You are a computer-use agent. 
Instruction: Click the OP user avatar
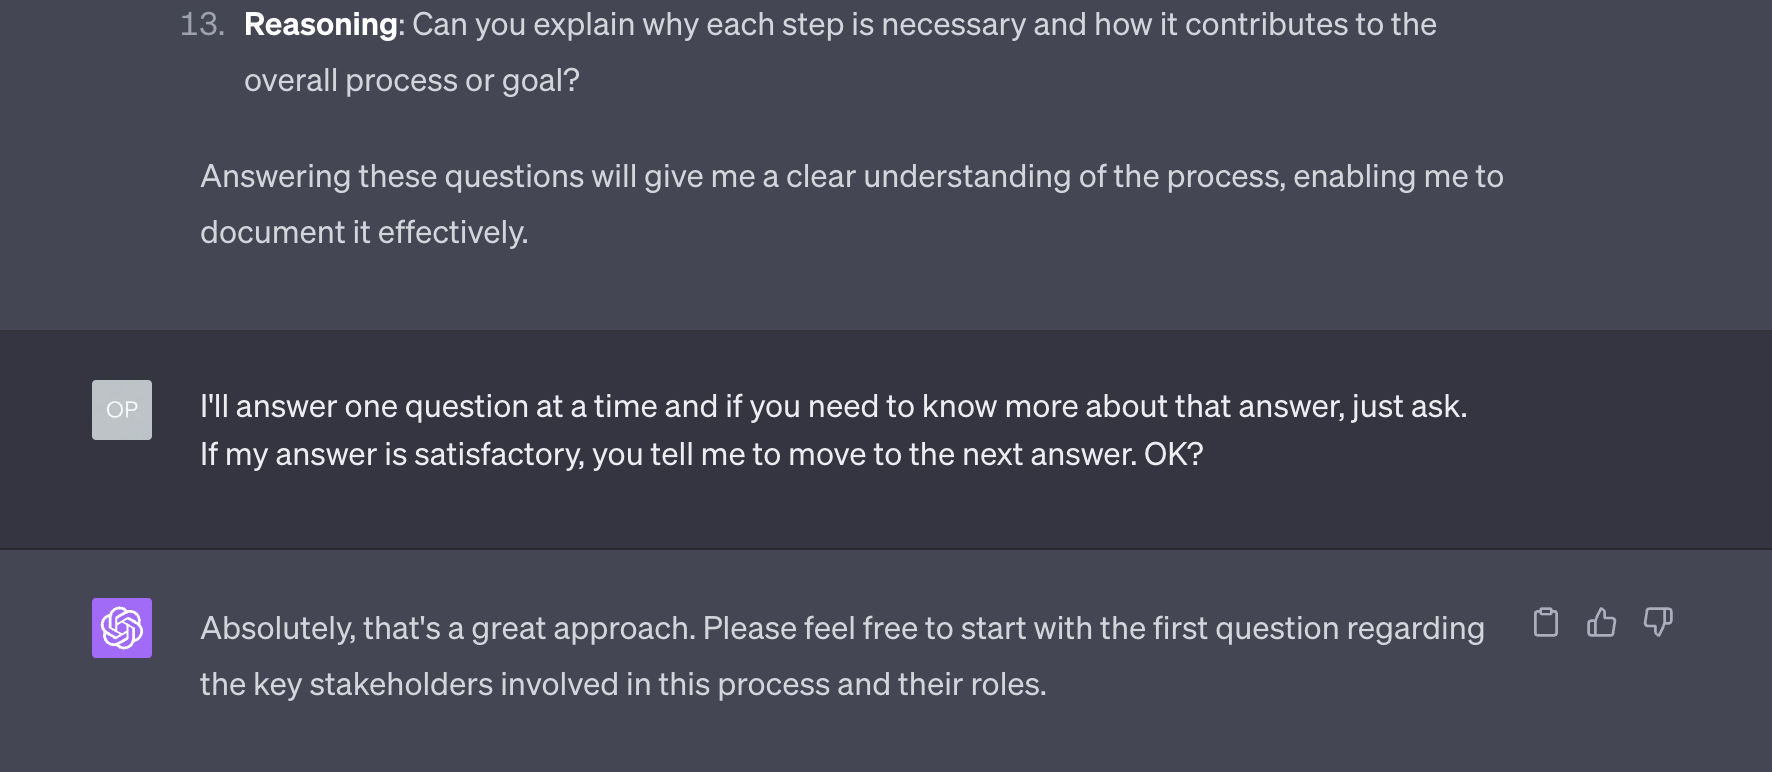[122, 410]
